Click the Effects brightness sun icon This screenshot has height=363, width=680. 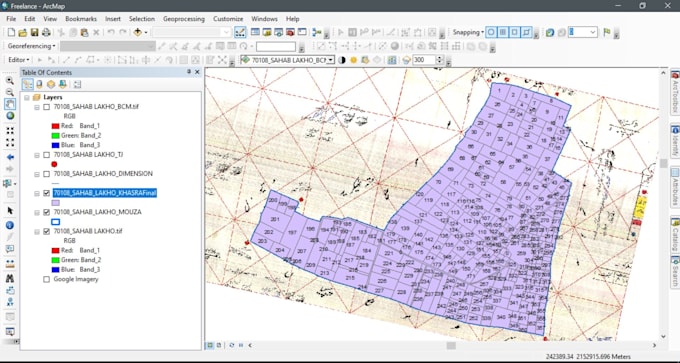[353, 60]
